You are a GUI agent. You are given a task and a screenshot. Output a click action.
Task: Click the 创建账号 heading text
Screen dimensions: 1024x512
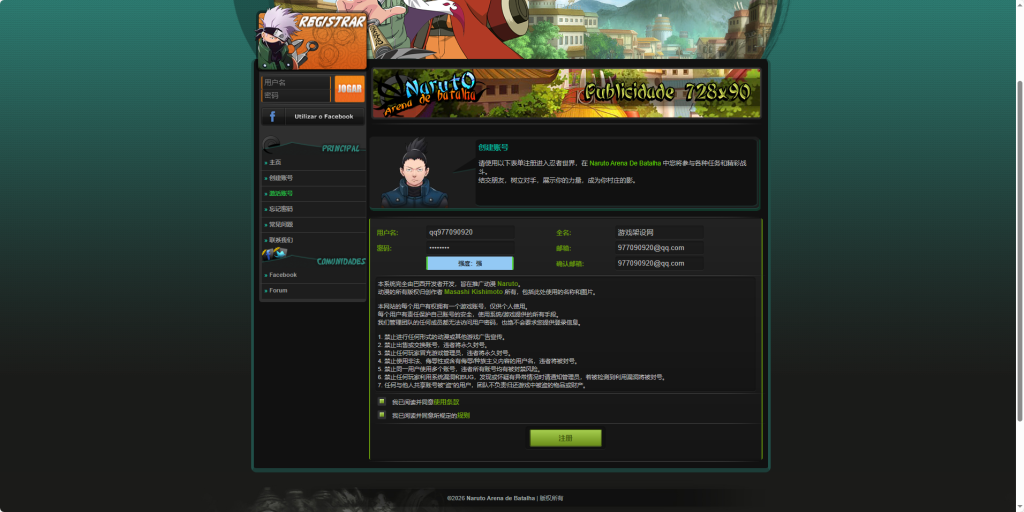[x=493, y=148]
